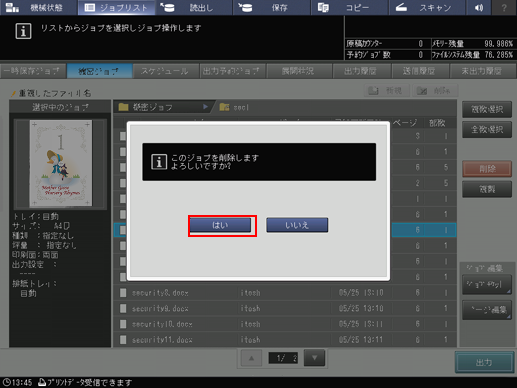The image size is (517, 388).
Task: Switch to the ジョブリスト screen
Action: (116, 7)
